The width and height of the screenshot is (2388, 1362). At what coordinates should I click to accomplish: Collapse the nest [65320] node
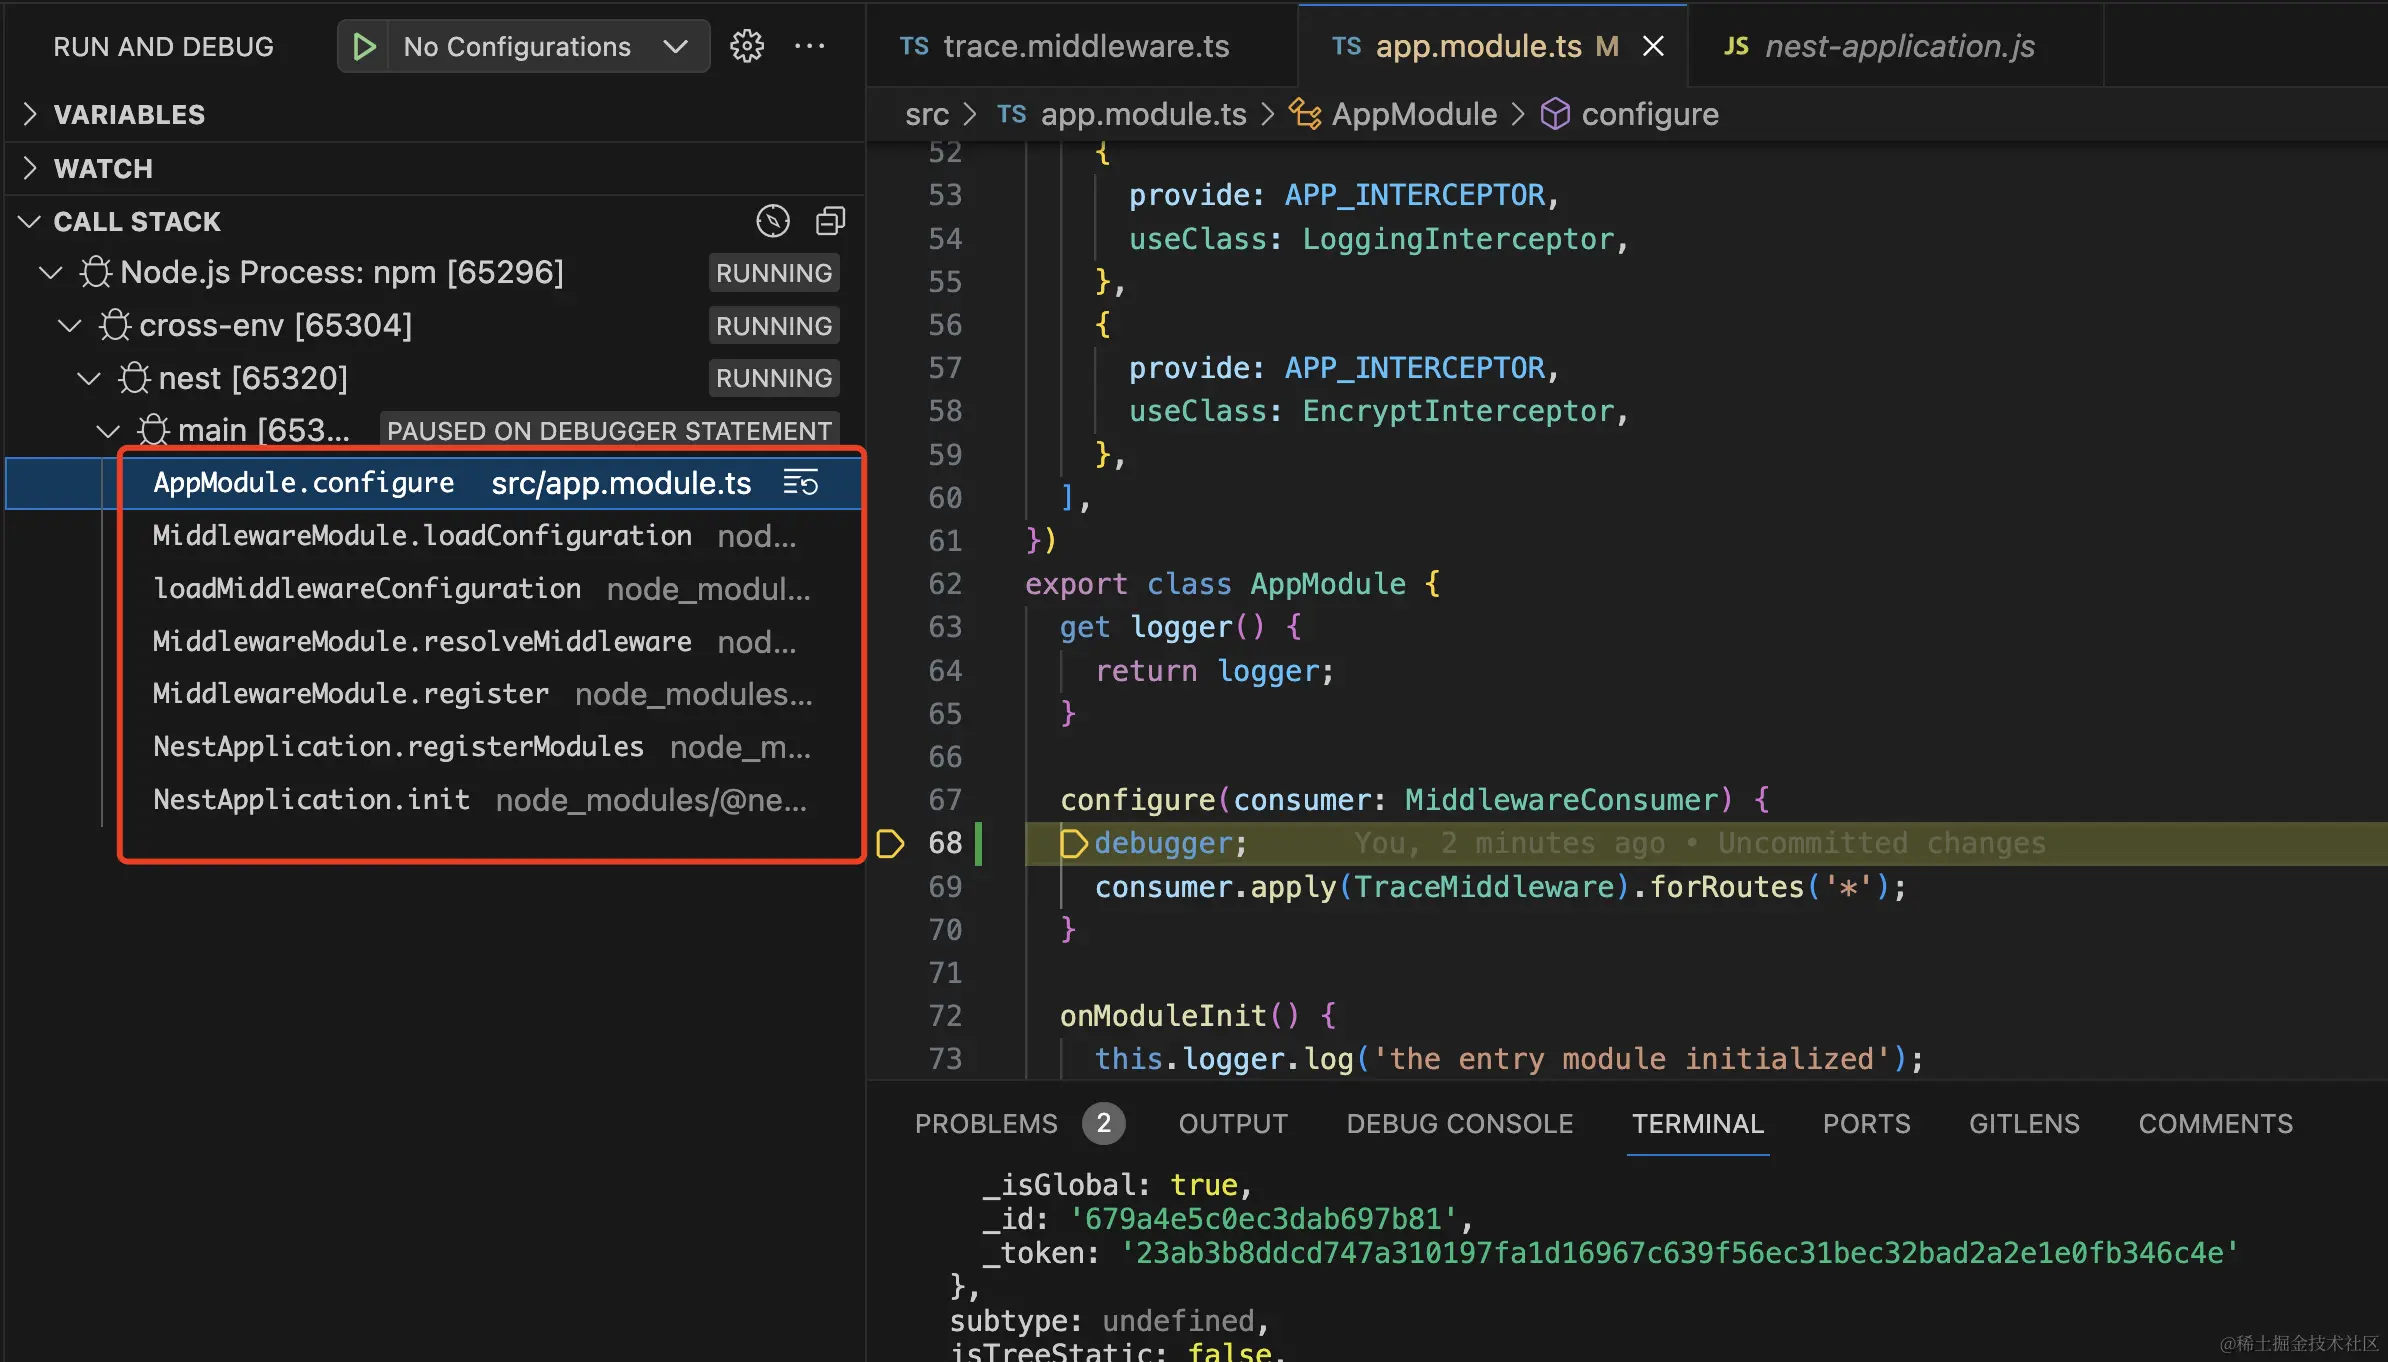(x=88, y=378)
